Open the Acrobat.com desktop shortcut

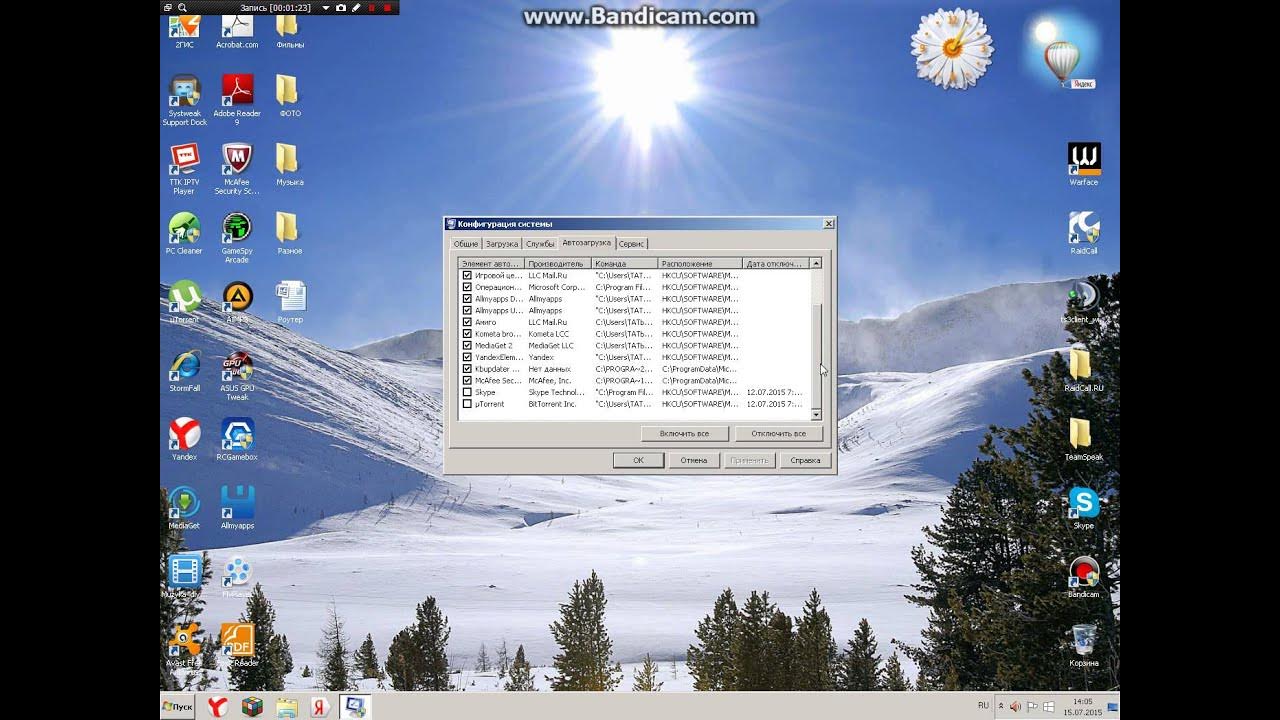tap(237, 30)
